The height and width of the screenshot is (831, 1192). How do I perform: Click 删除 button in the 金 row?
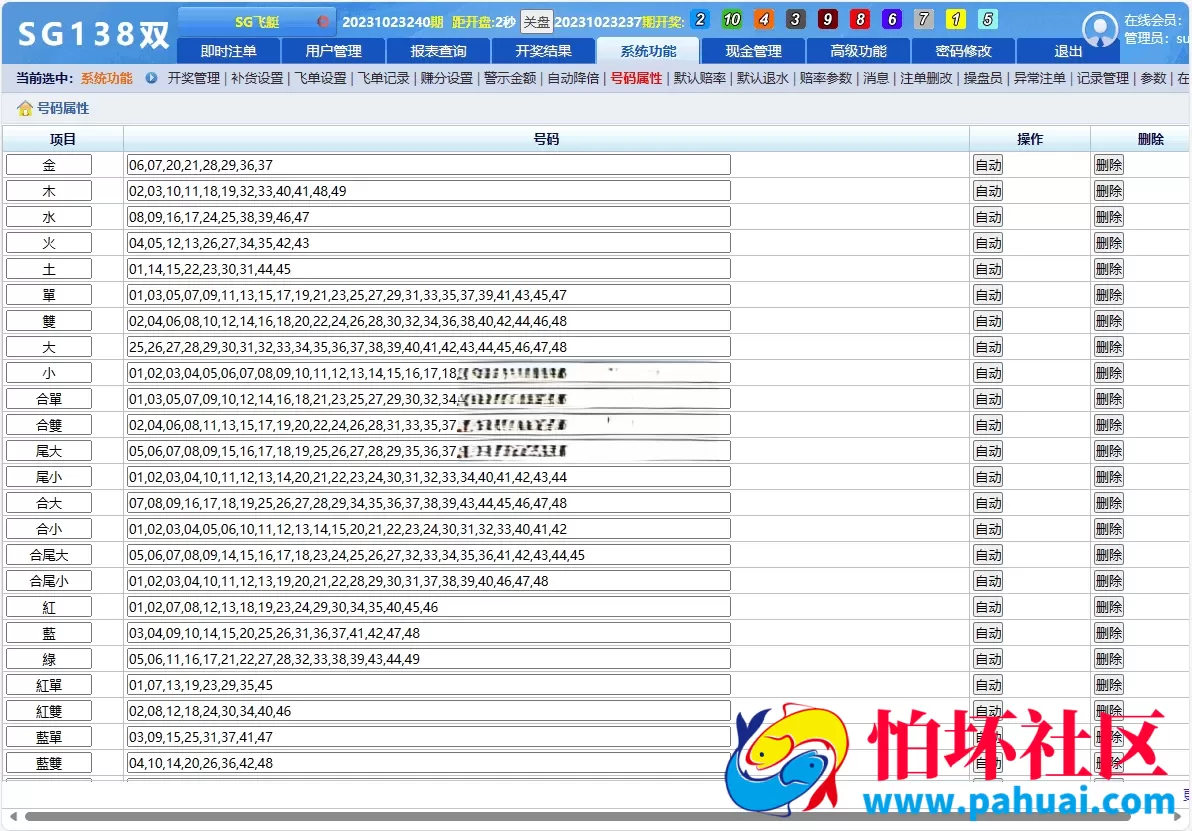(1108, 165)
